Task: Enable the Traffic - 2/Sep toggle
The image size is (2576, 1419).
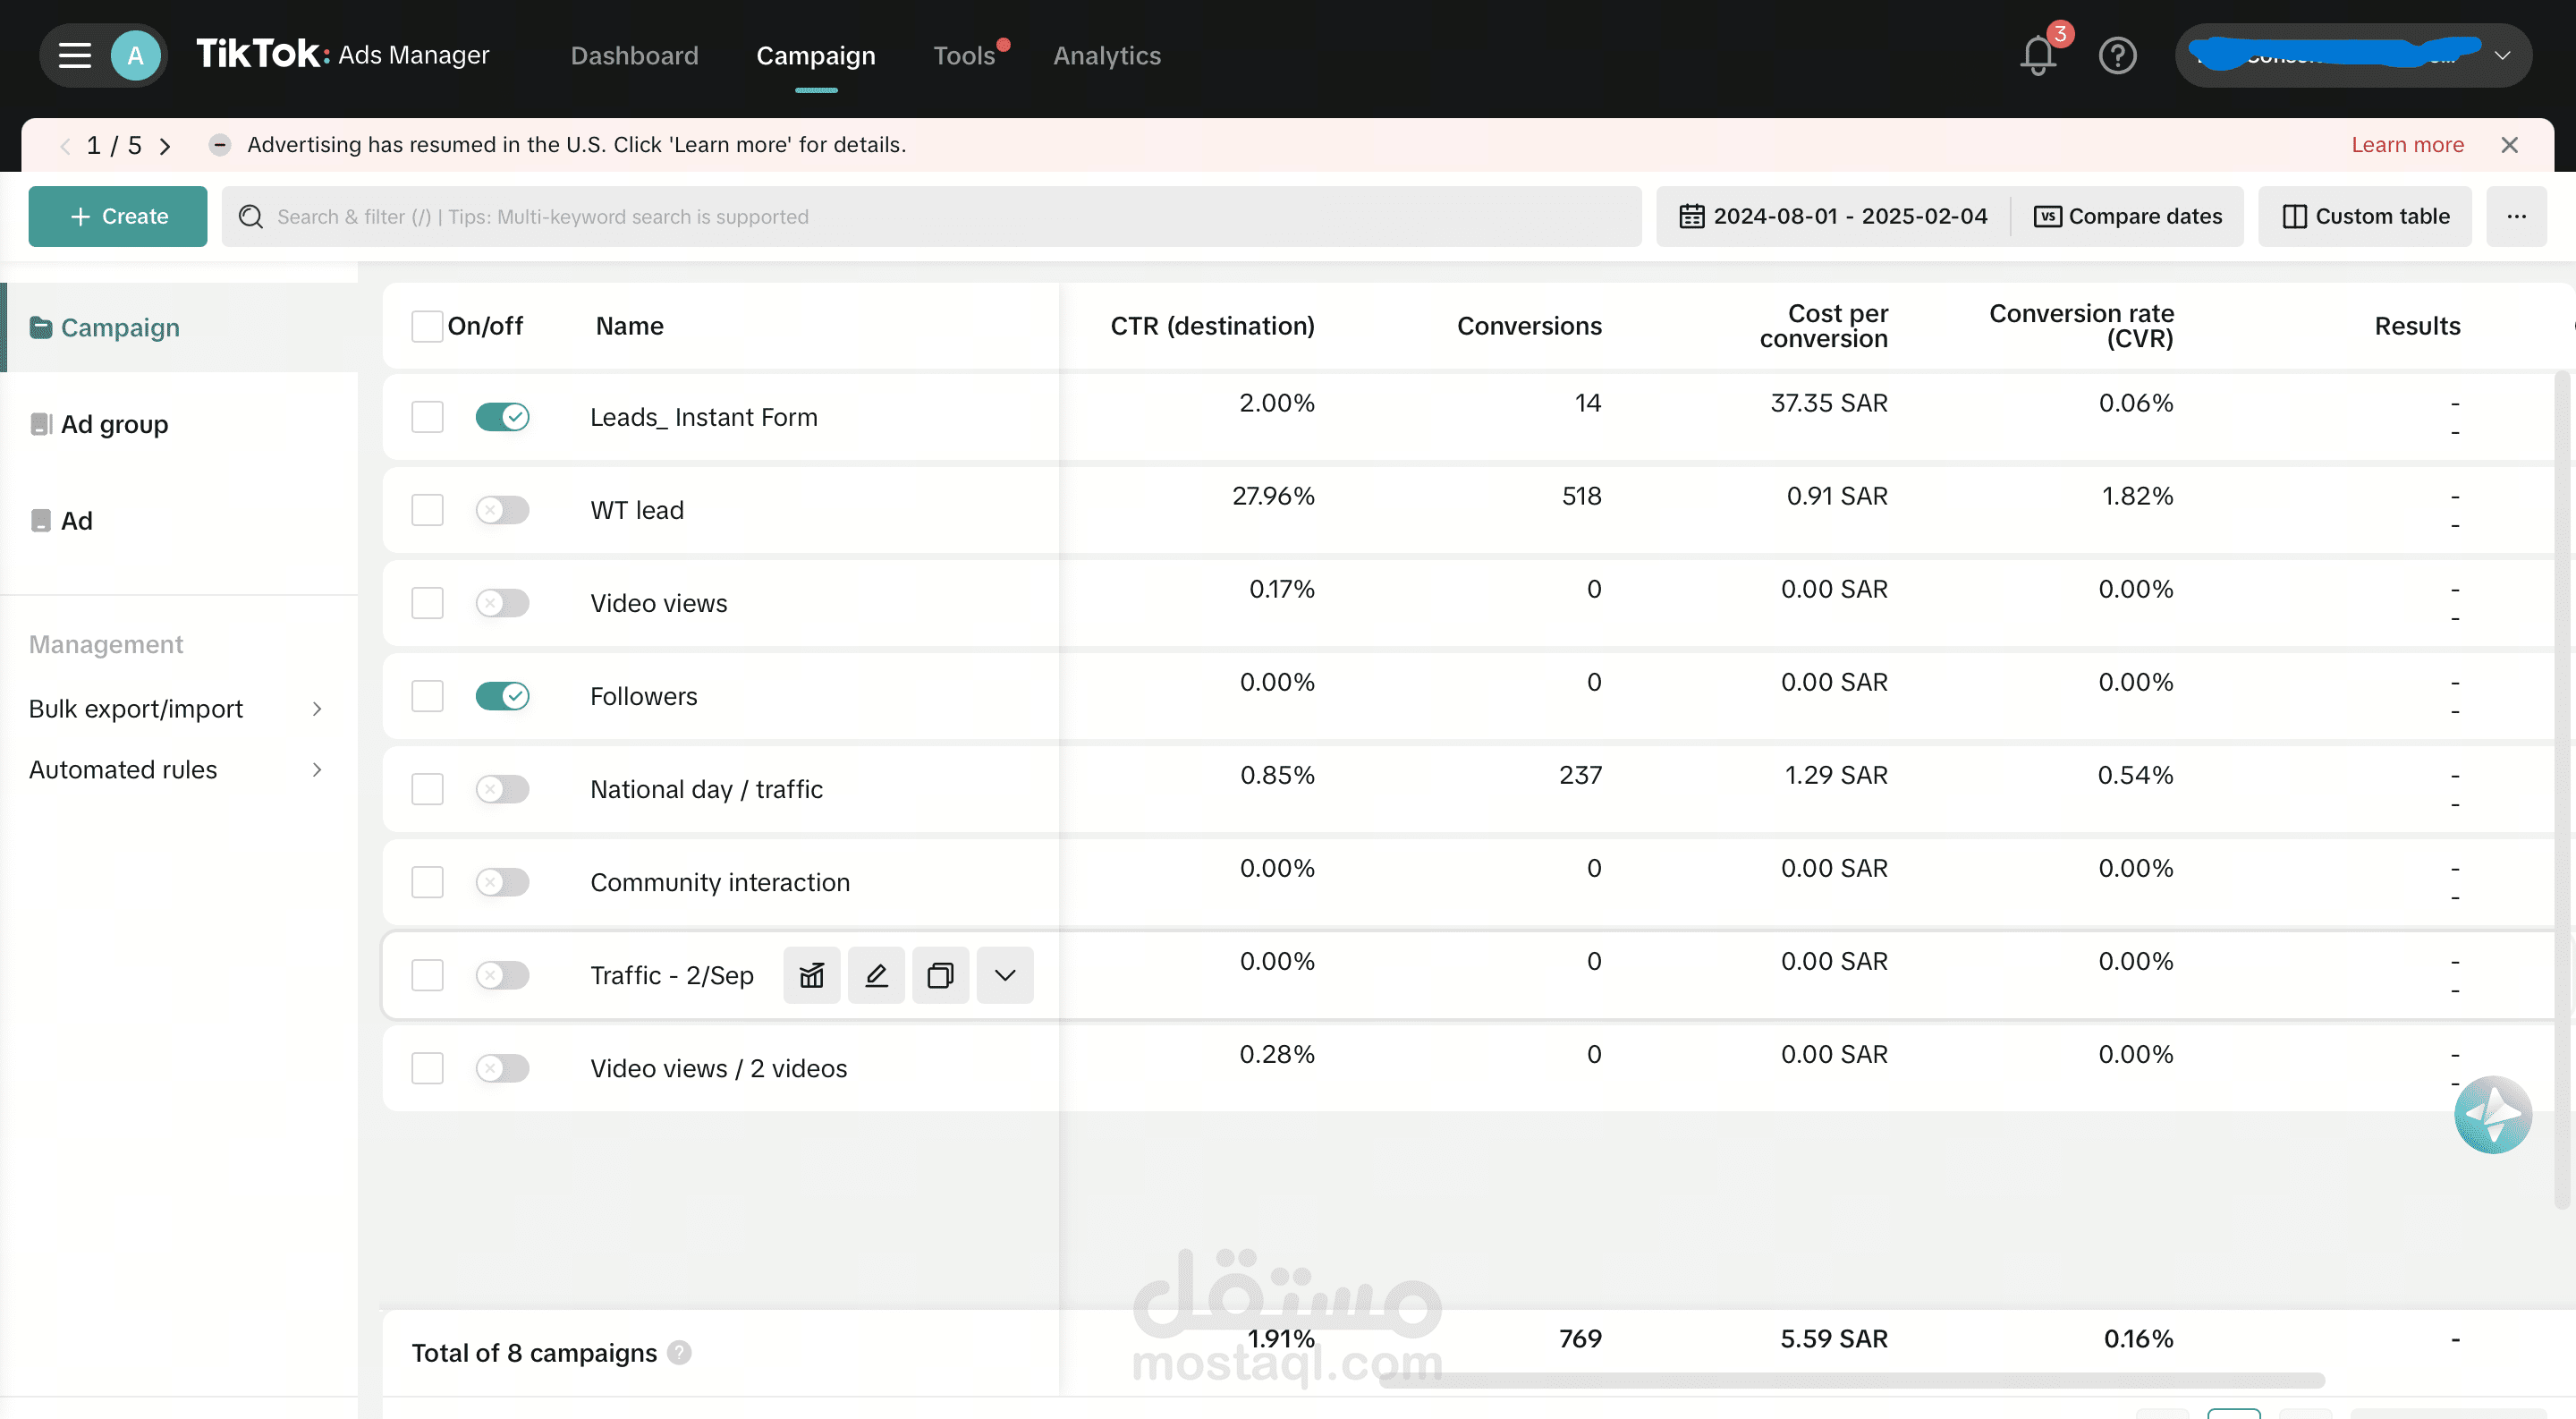Action: (502, 975)
